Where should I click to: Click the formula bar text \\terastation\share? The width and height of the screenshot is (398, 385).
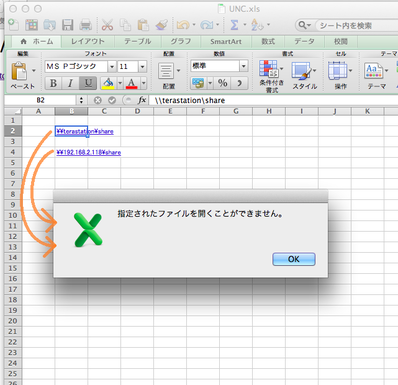pyautogui.click(x=190, y=100)
